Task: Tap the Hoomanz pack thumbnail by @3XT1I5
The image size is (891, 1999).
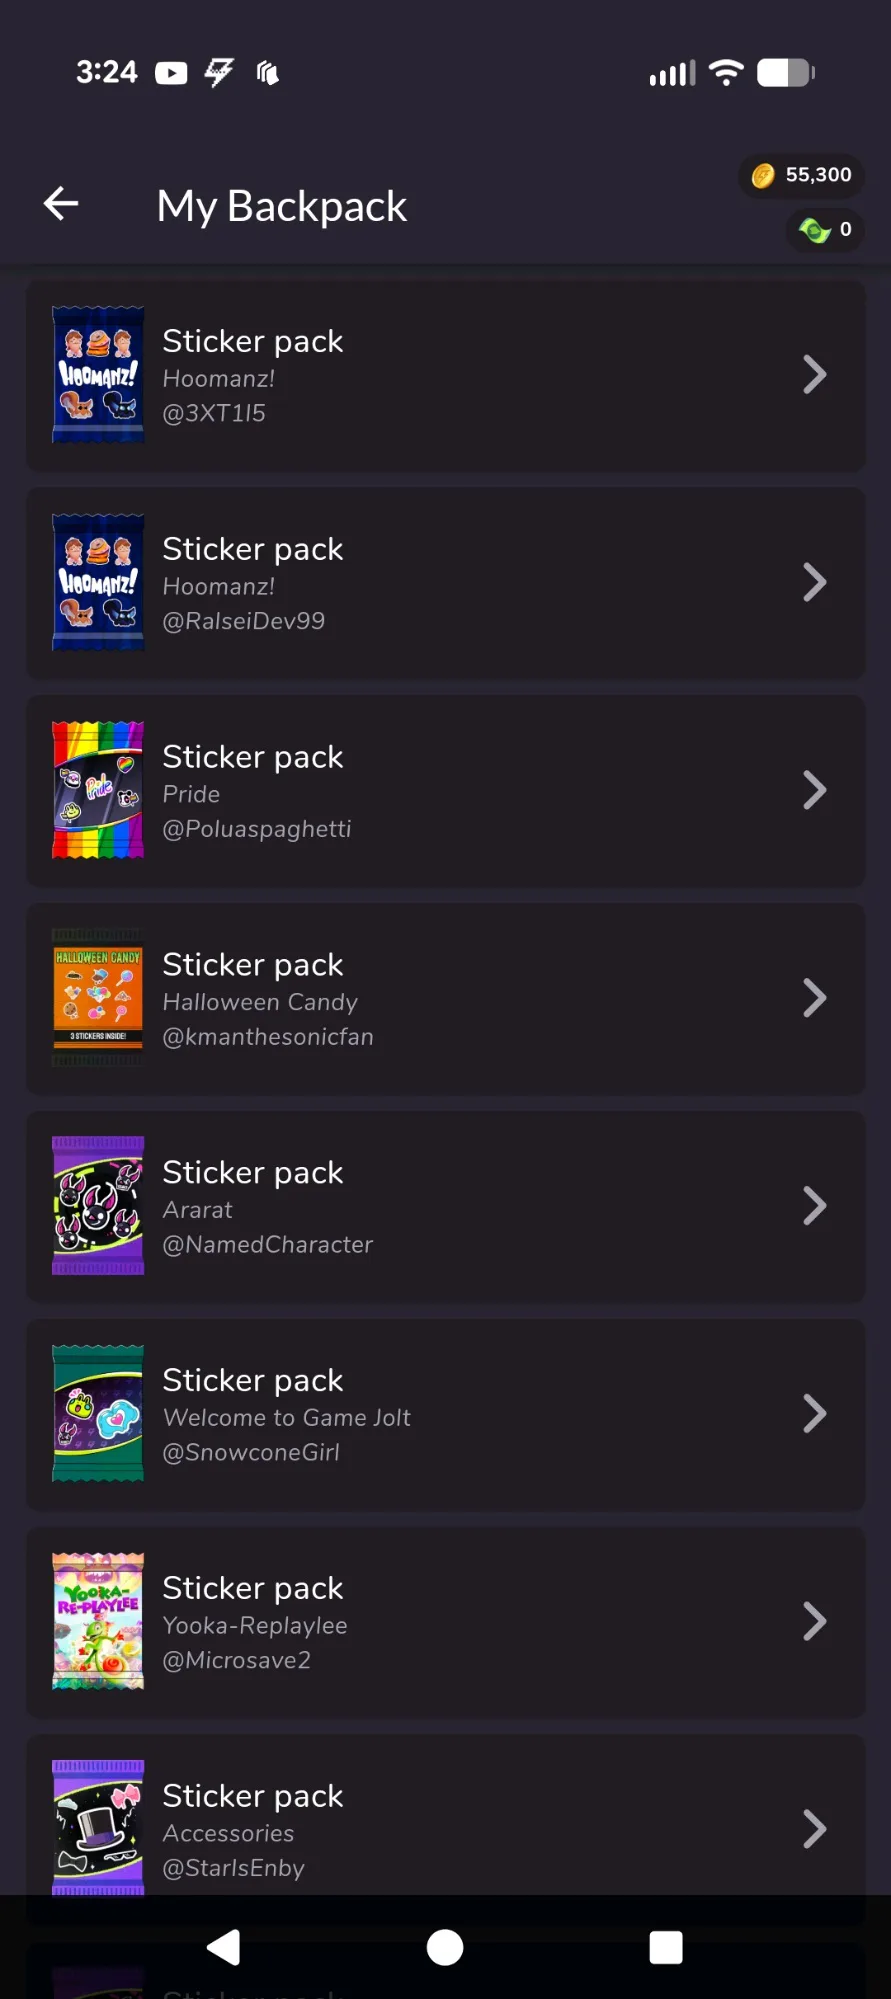Action: coord(98,375)
